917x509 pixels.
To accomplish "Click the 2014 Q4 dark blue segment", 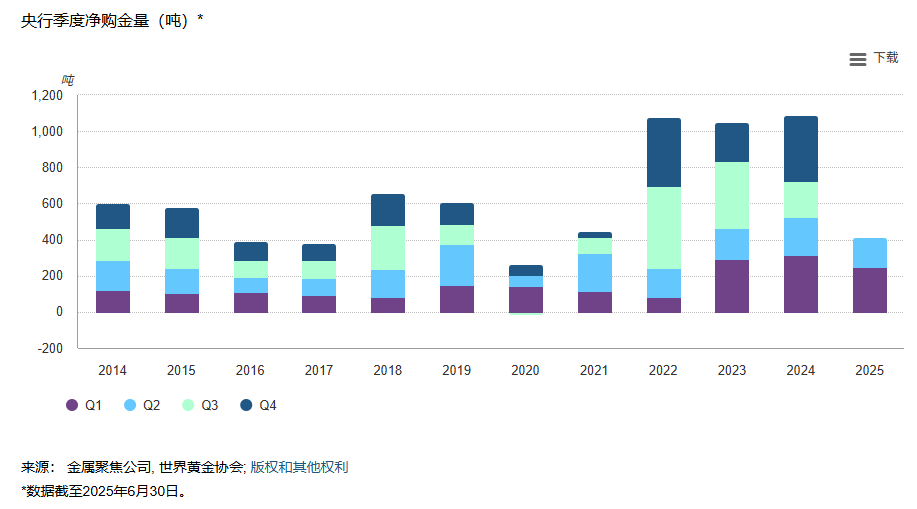I will coord(113,217).
